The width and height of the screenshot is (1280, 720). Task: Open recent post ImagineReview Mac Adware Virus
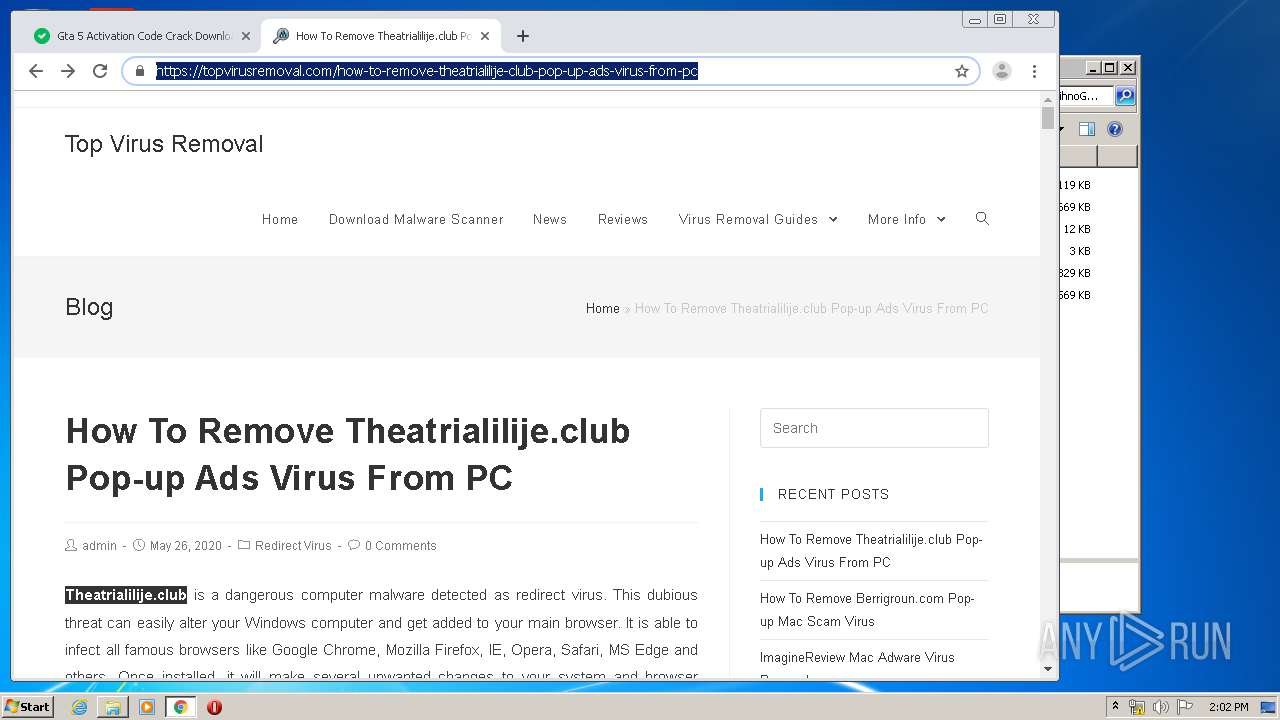857,658
